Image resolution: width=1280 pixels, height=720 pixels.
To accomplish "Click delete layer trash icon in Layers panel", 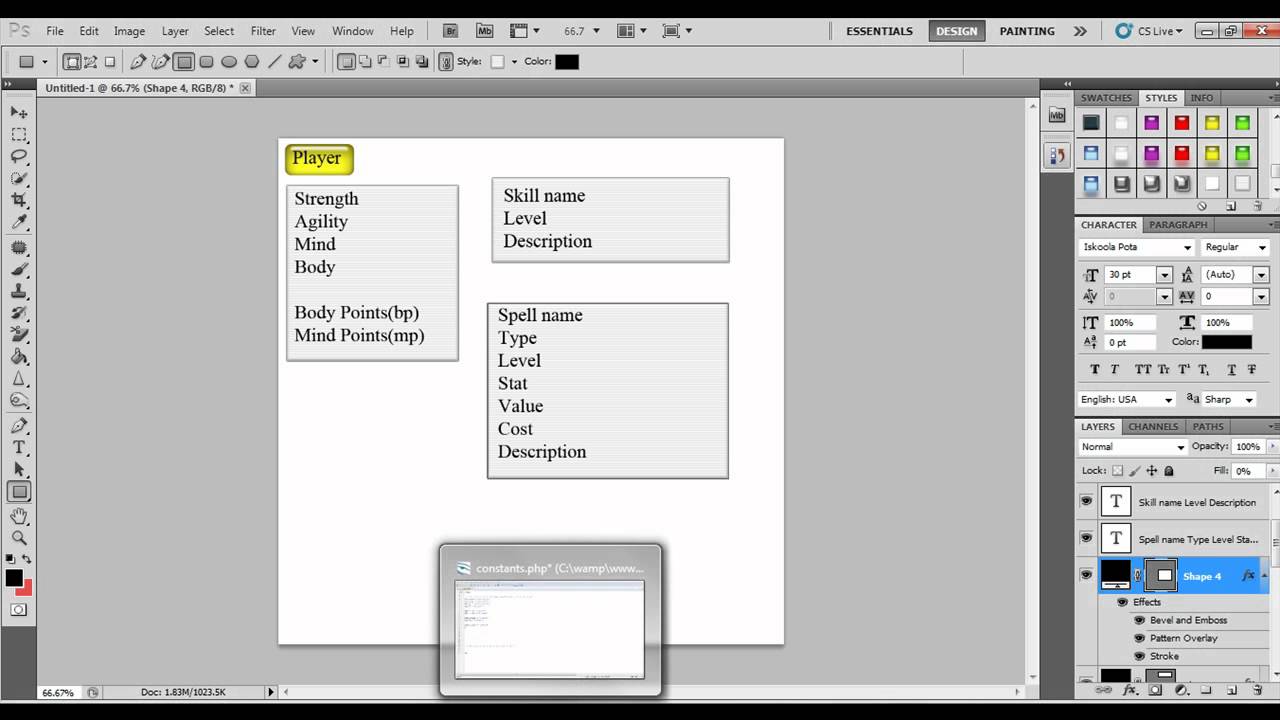I will [x=1257, y=690].
